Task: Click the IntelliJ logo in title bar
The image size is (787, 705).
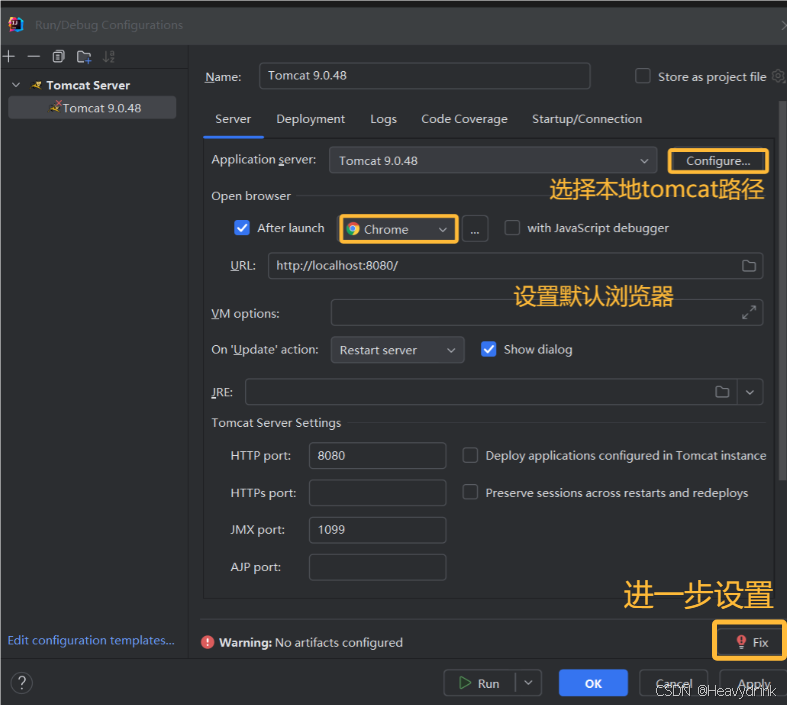Action: (16, 24)
